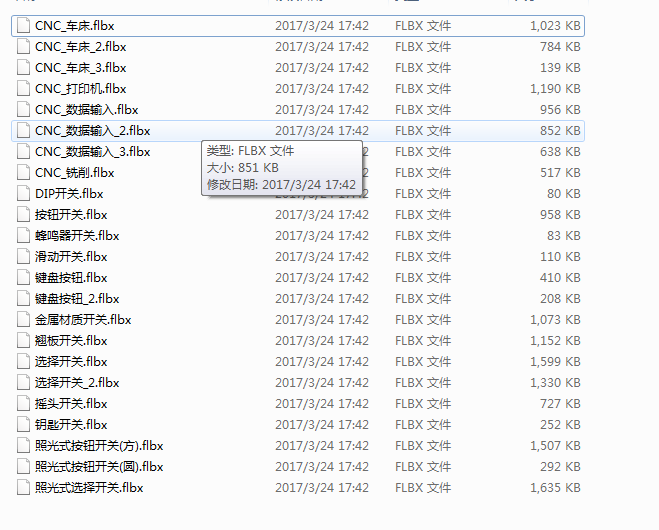Select the 按钮开关.flbx file
Viewport: 659px width, 530px height.
71,215
